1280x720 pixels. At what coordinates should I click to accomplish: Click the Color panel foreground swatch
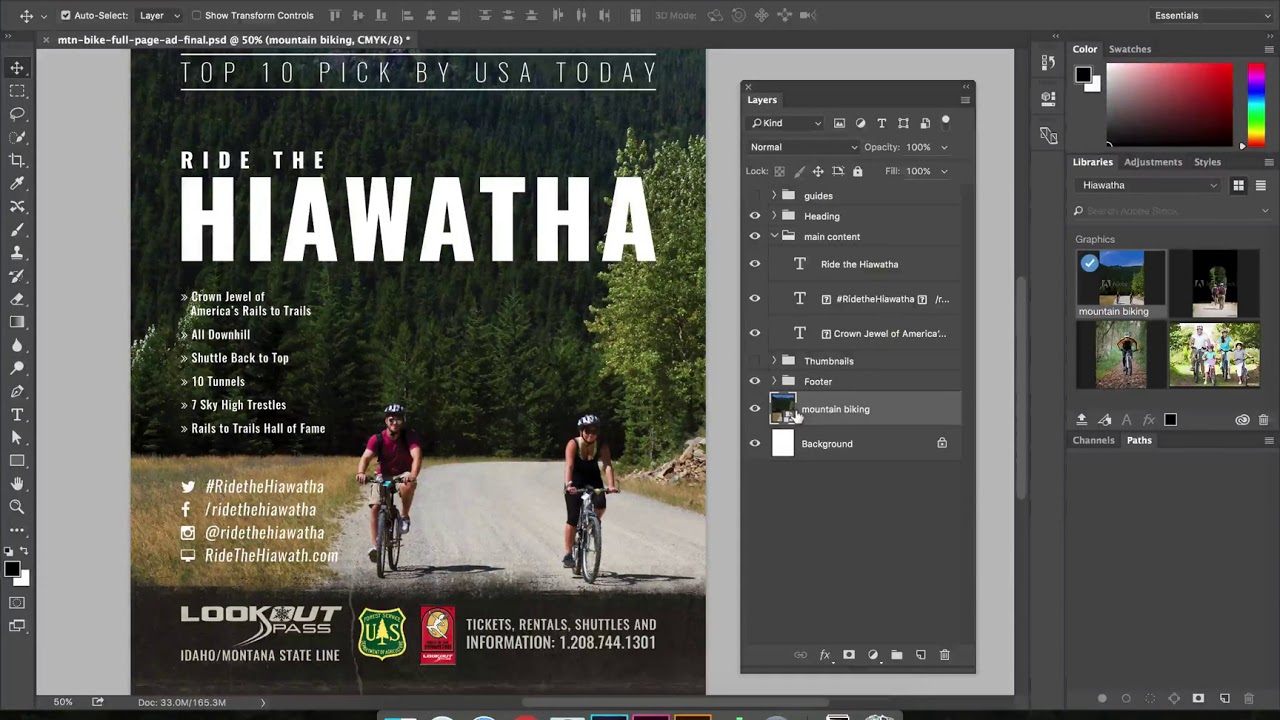tap(1083, 74)
